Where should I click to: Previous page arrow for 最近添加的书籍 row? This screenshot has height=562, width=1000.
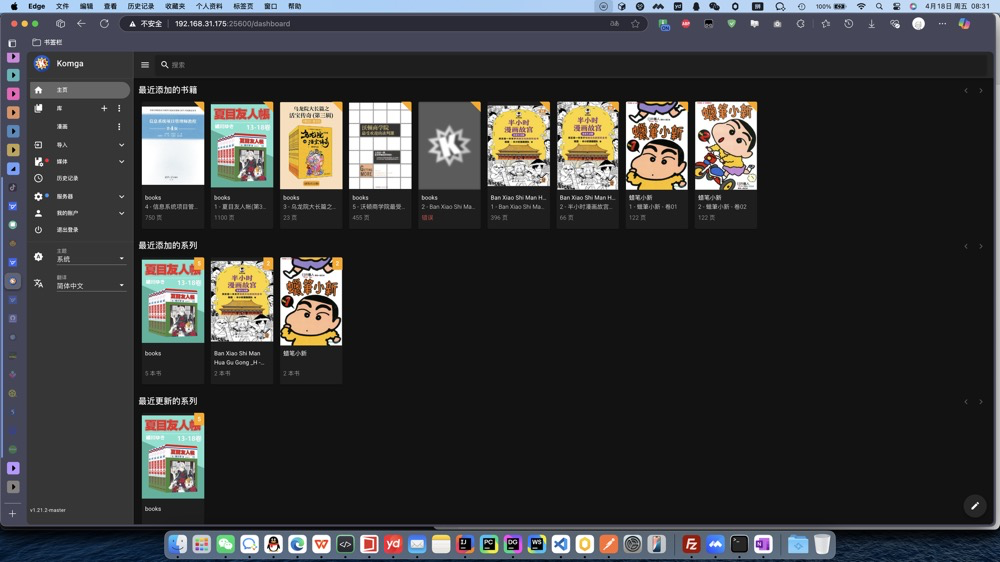[966, 91]
